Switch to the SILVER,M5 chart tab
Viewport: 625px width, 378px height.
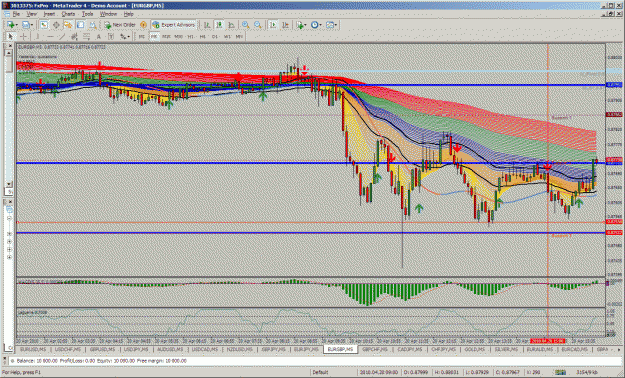coord(506,349)
